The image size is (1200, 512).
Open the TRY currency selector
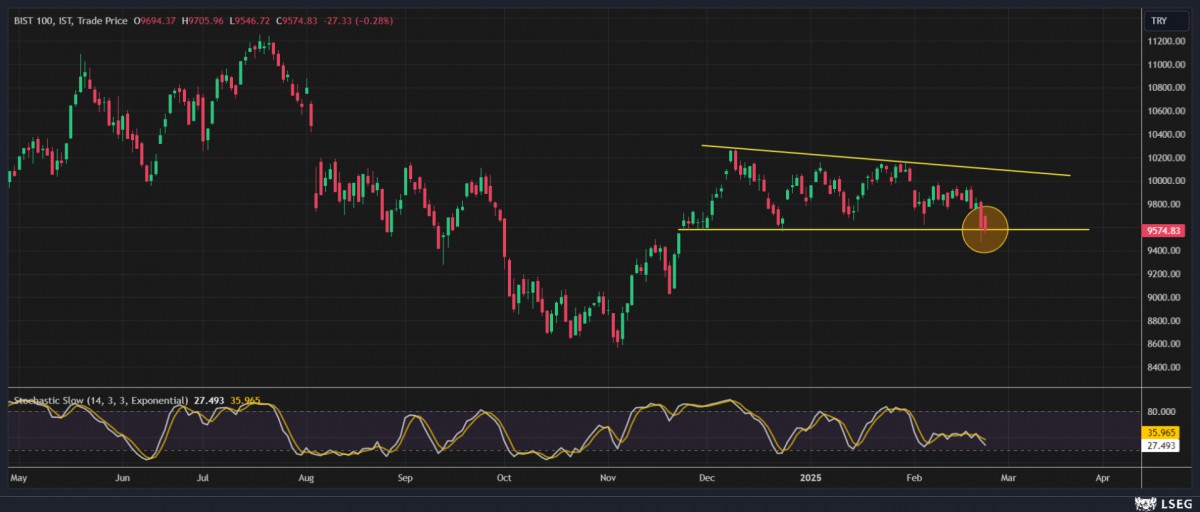(x=1160, y=20)
